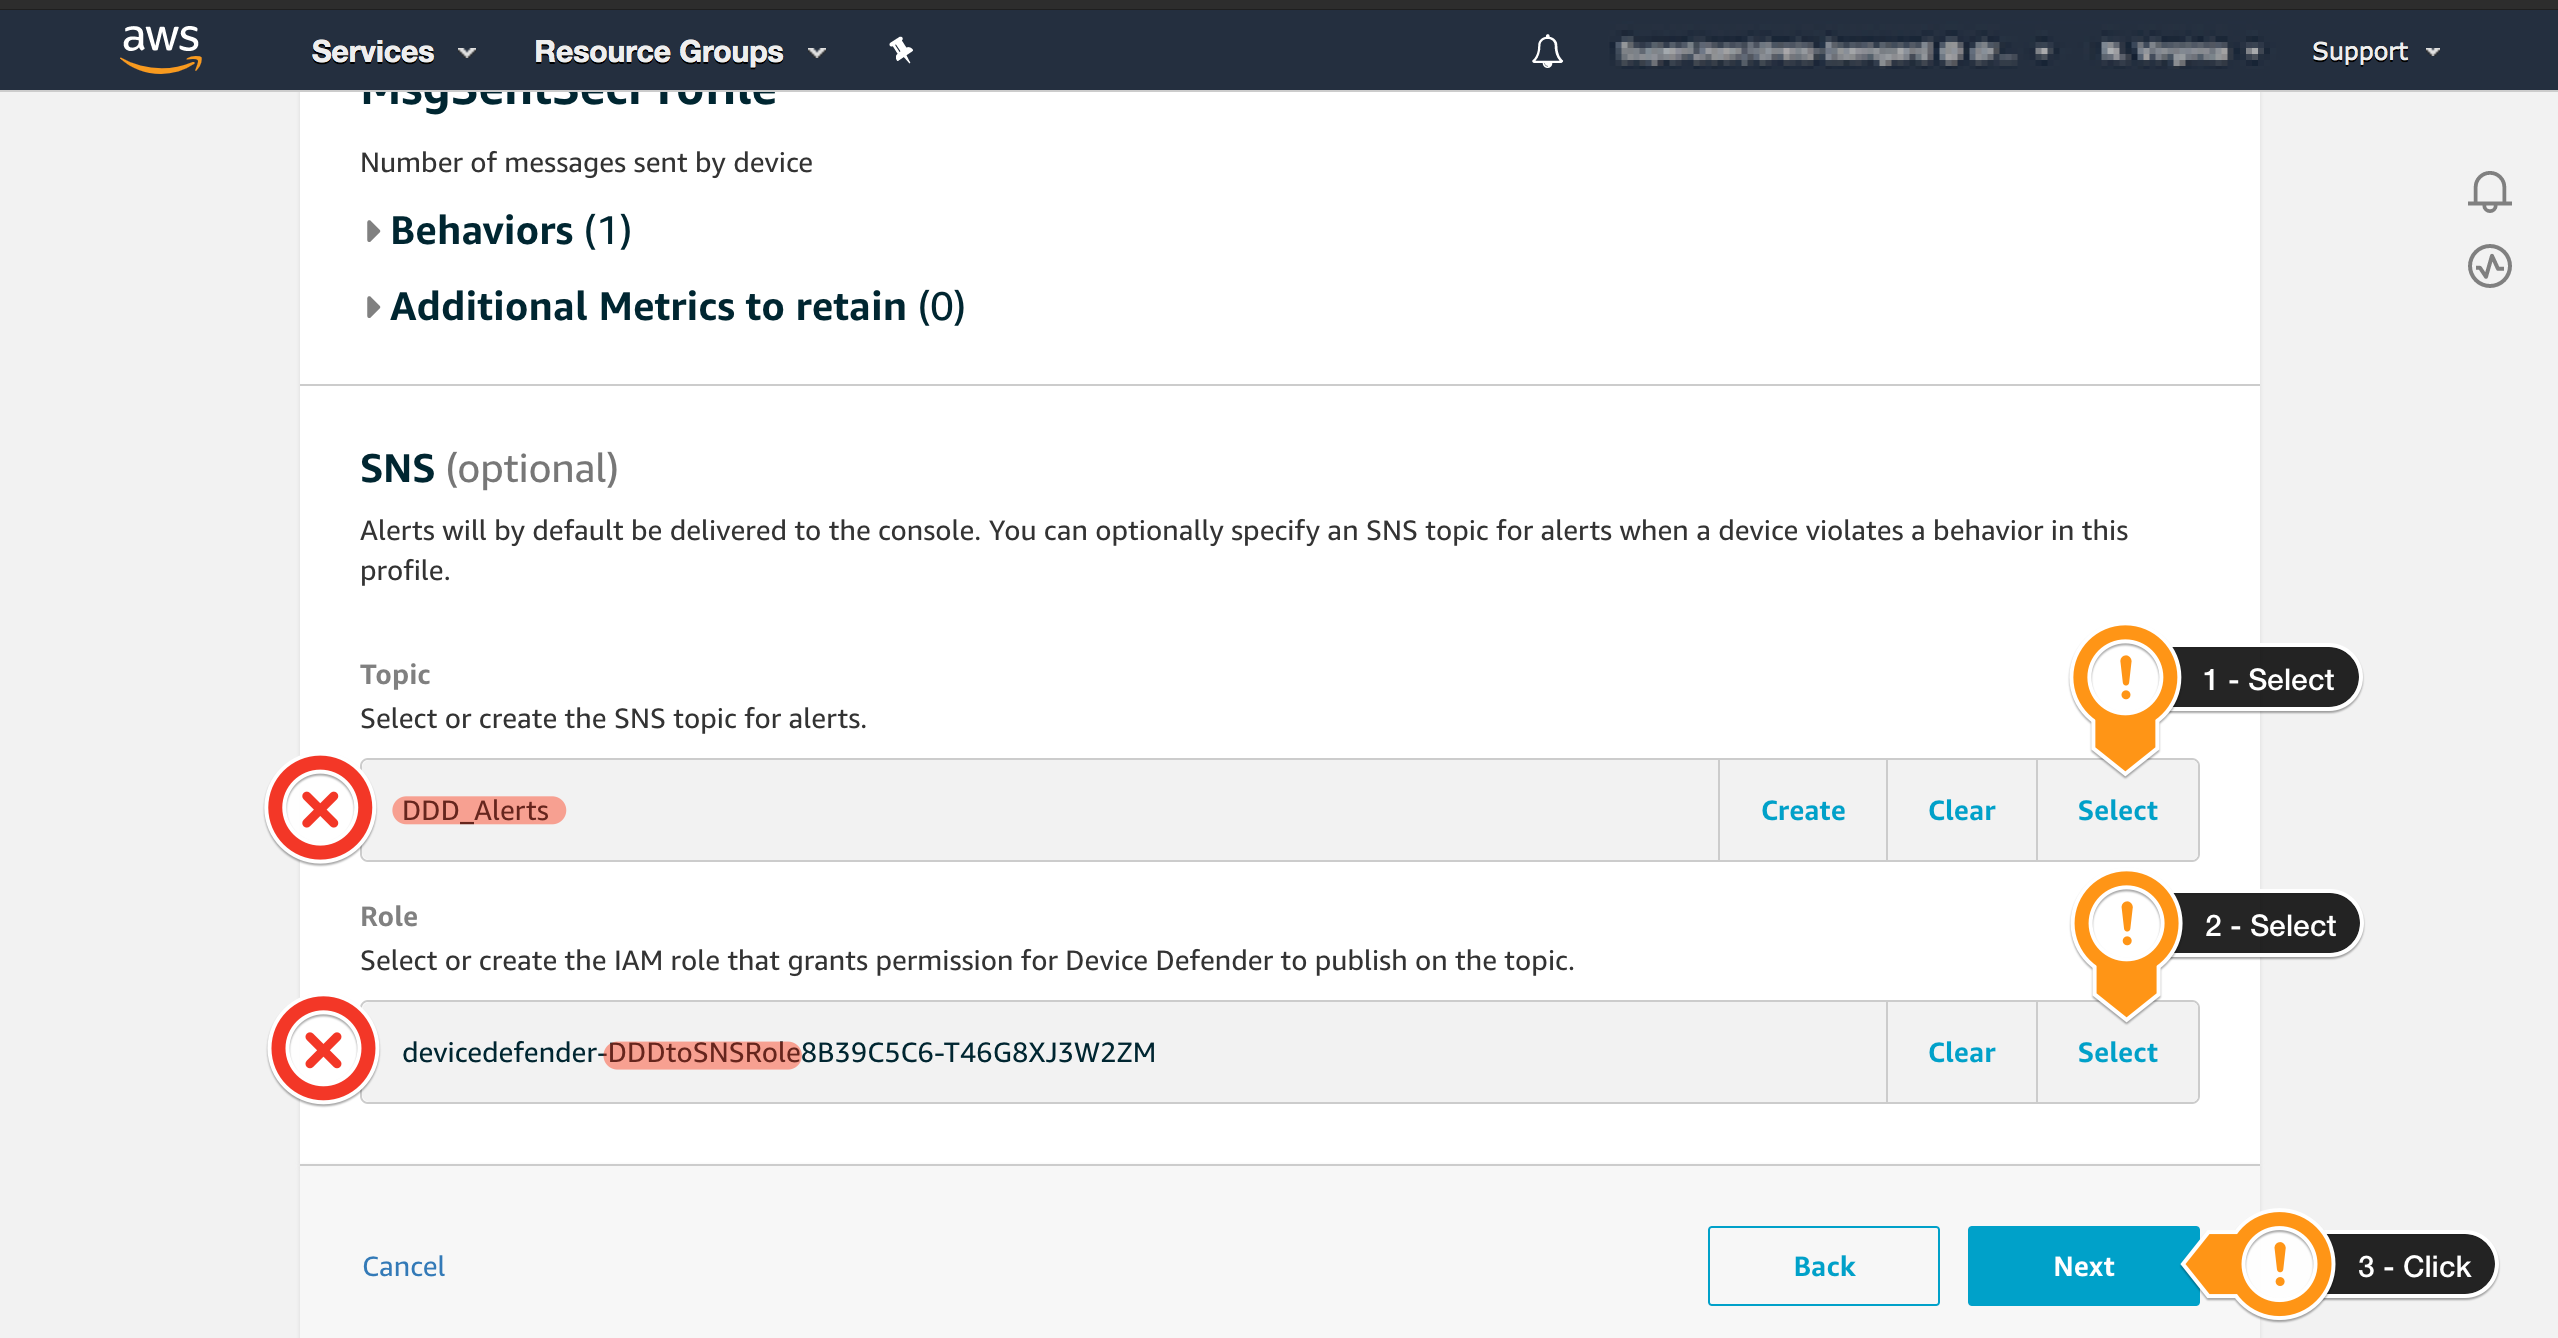Open the Resource Groups menu
2558x1338 pixels.
tap(680, 51)
